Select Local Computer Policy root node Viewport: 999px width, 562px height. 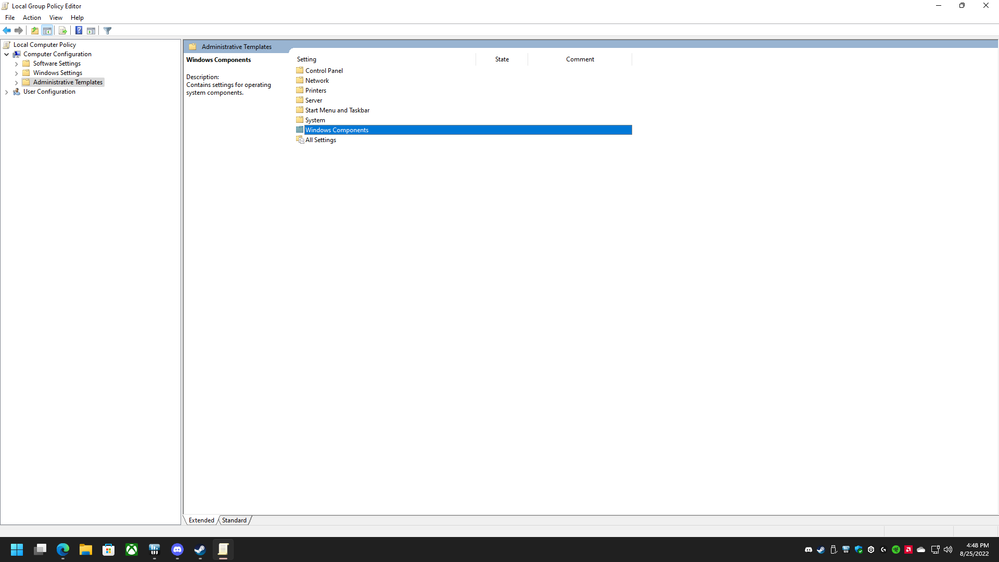pos(45,45)
